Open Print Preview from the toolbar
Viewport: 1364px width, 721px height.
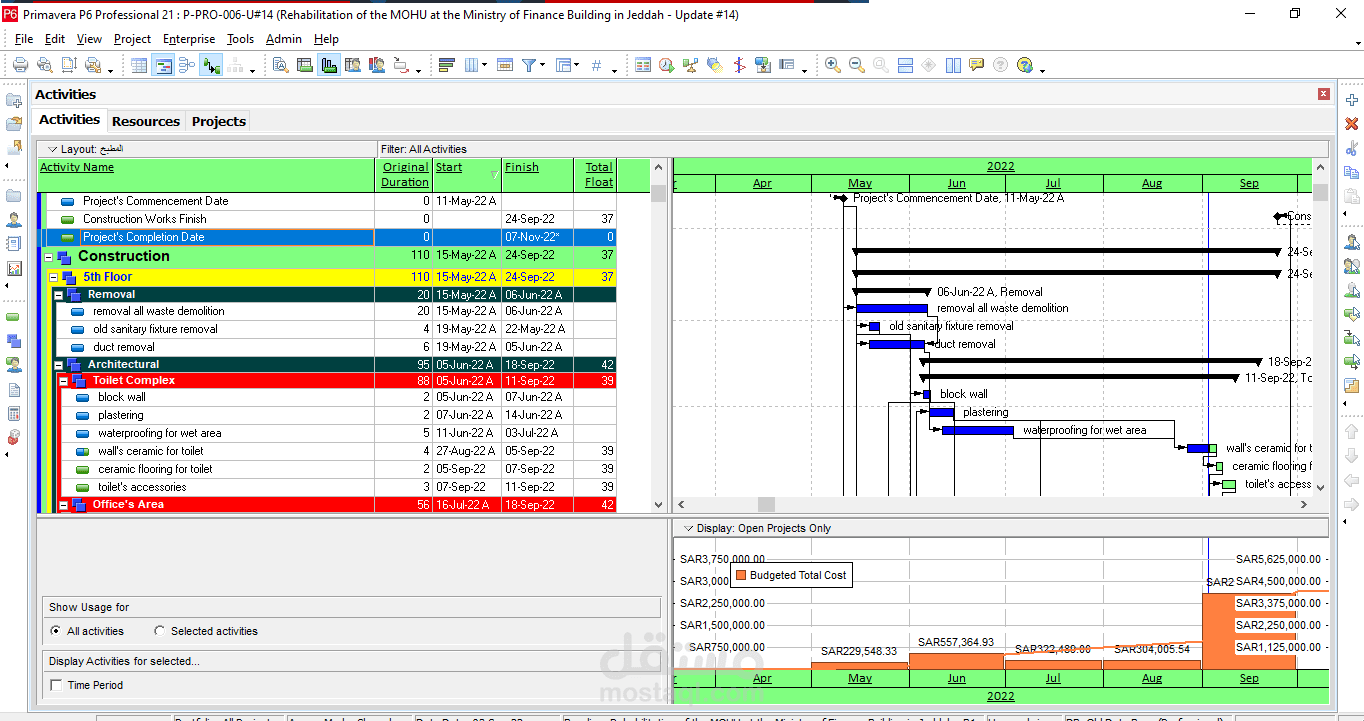(x=44, y=65)
